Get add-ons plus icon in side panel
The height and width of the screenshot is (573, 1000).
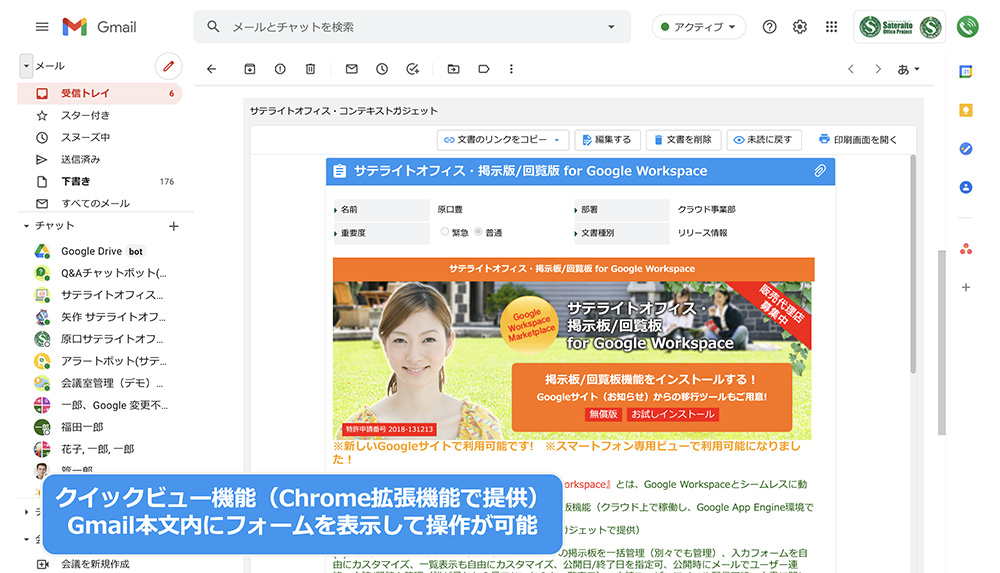(x=966, y=287)
